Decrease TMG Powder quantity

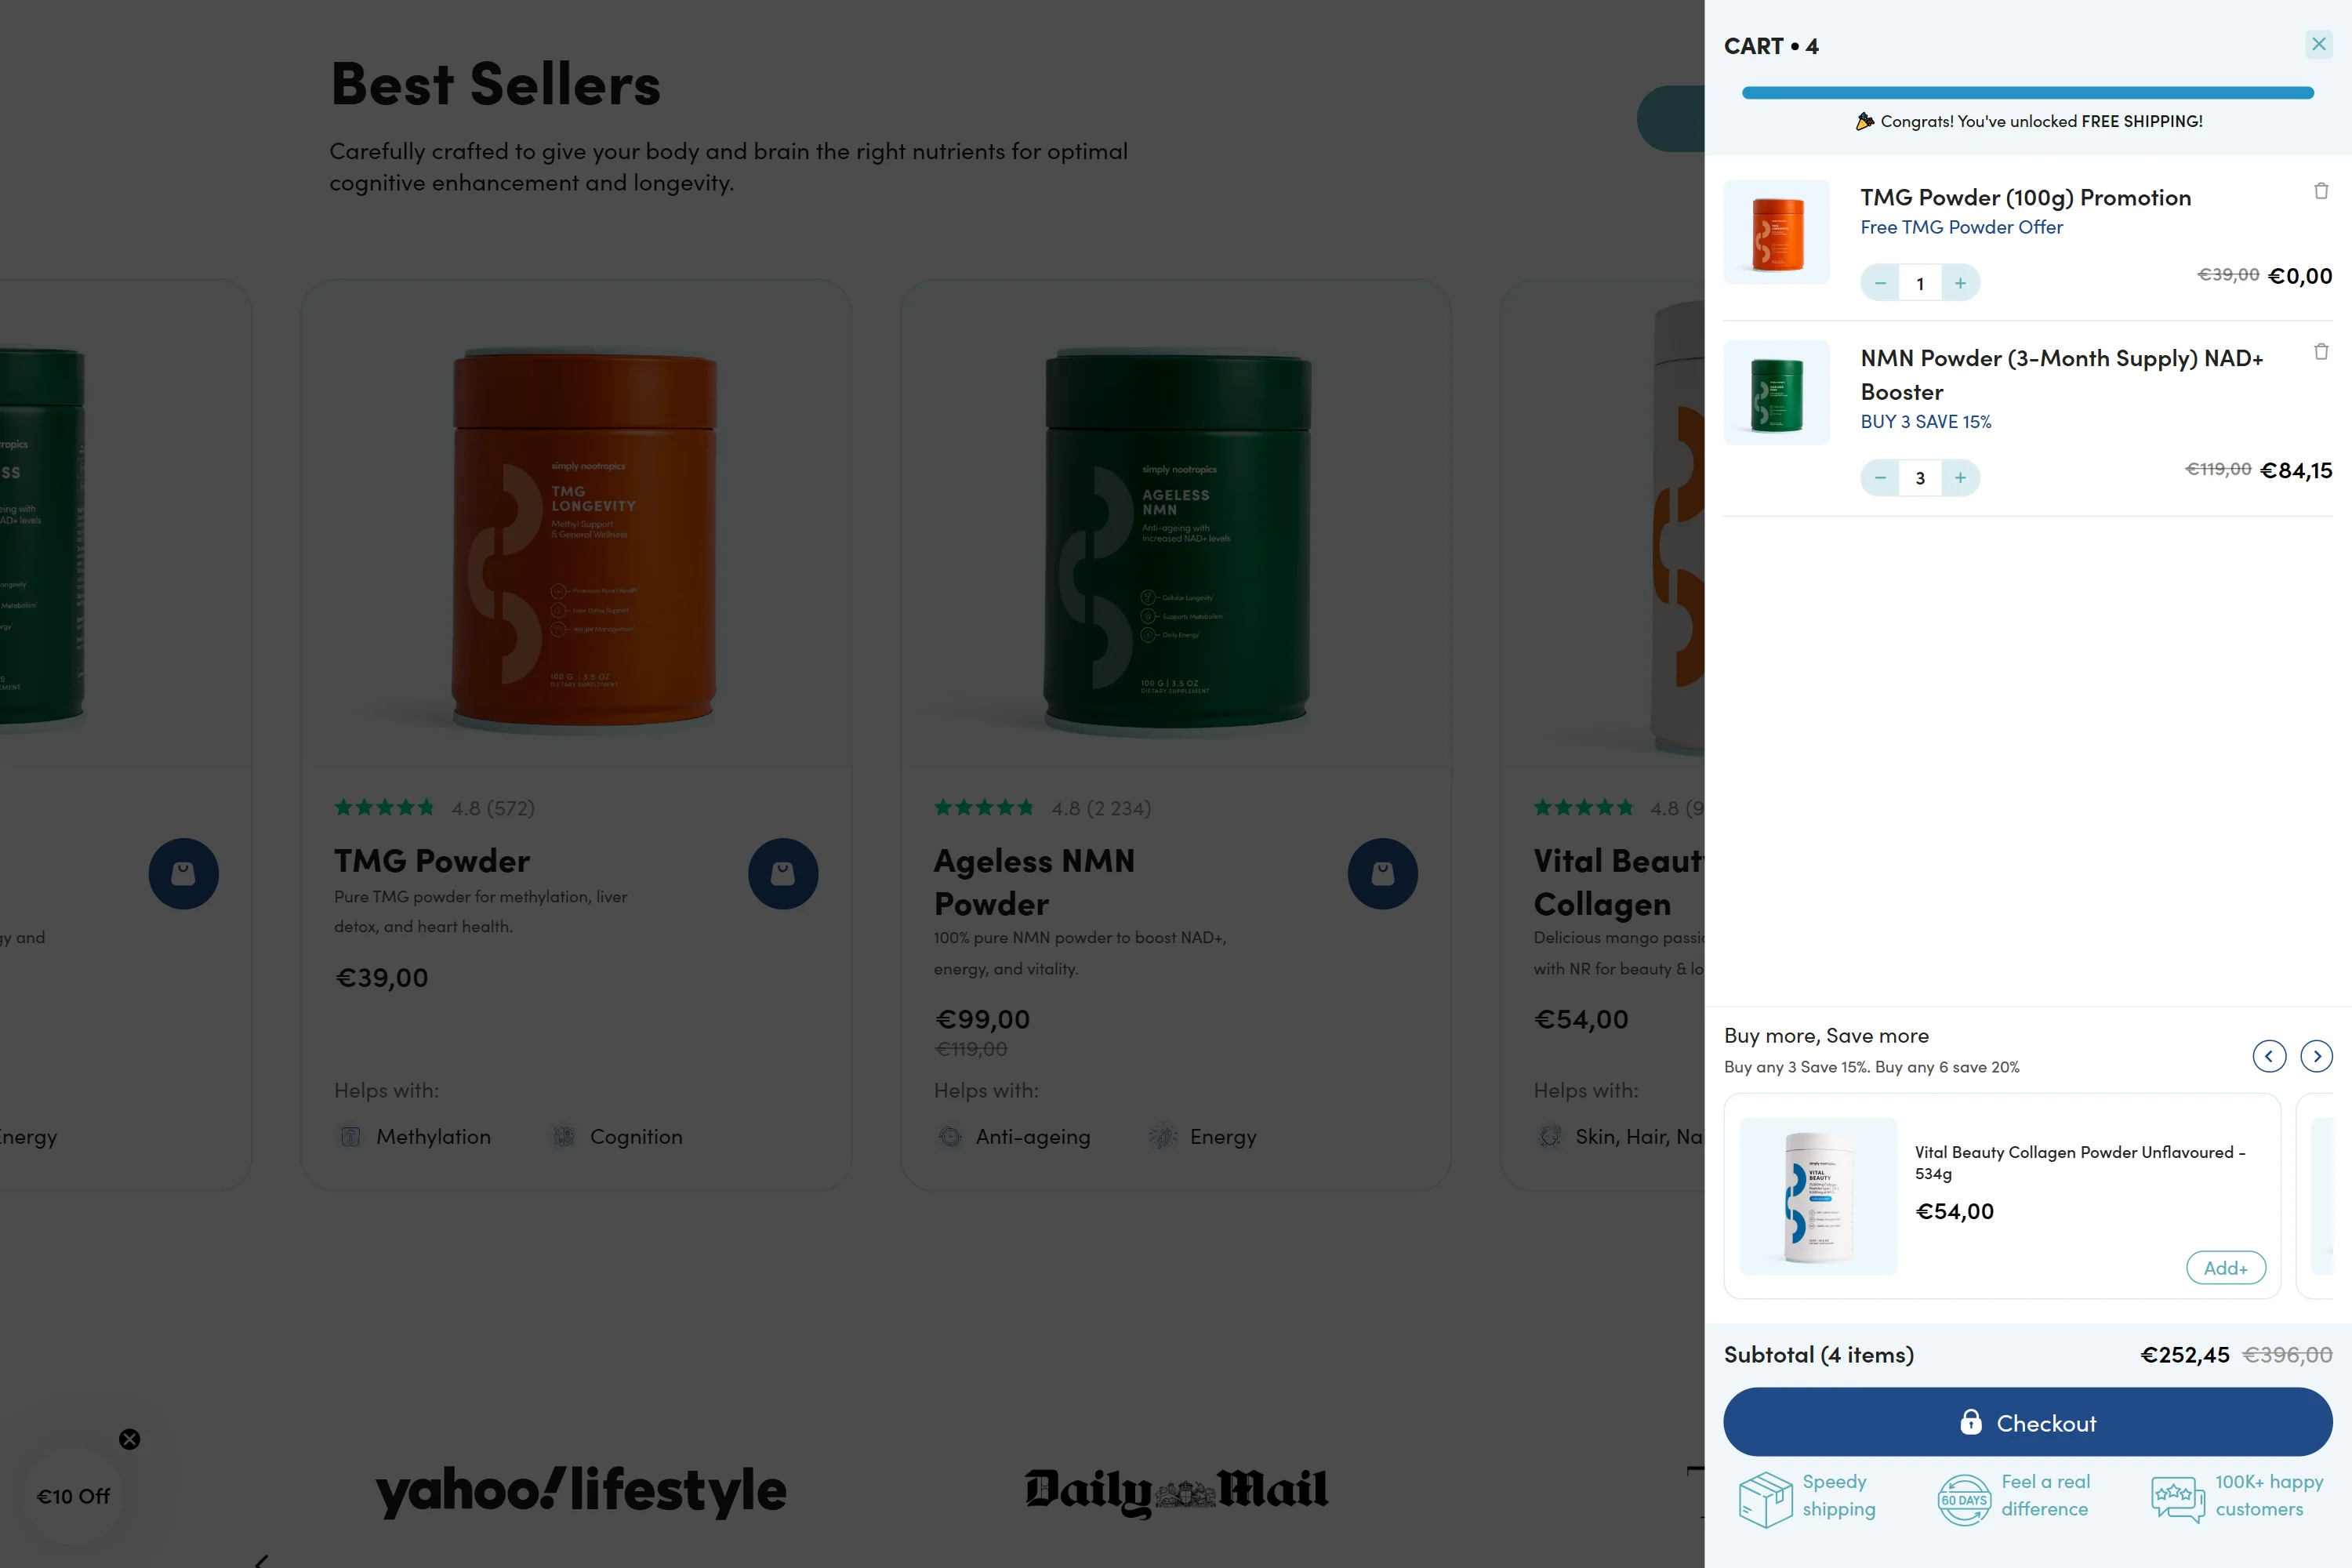1880,283
